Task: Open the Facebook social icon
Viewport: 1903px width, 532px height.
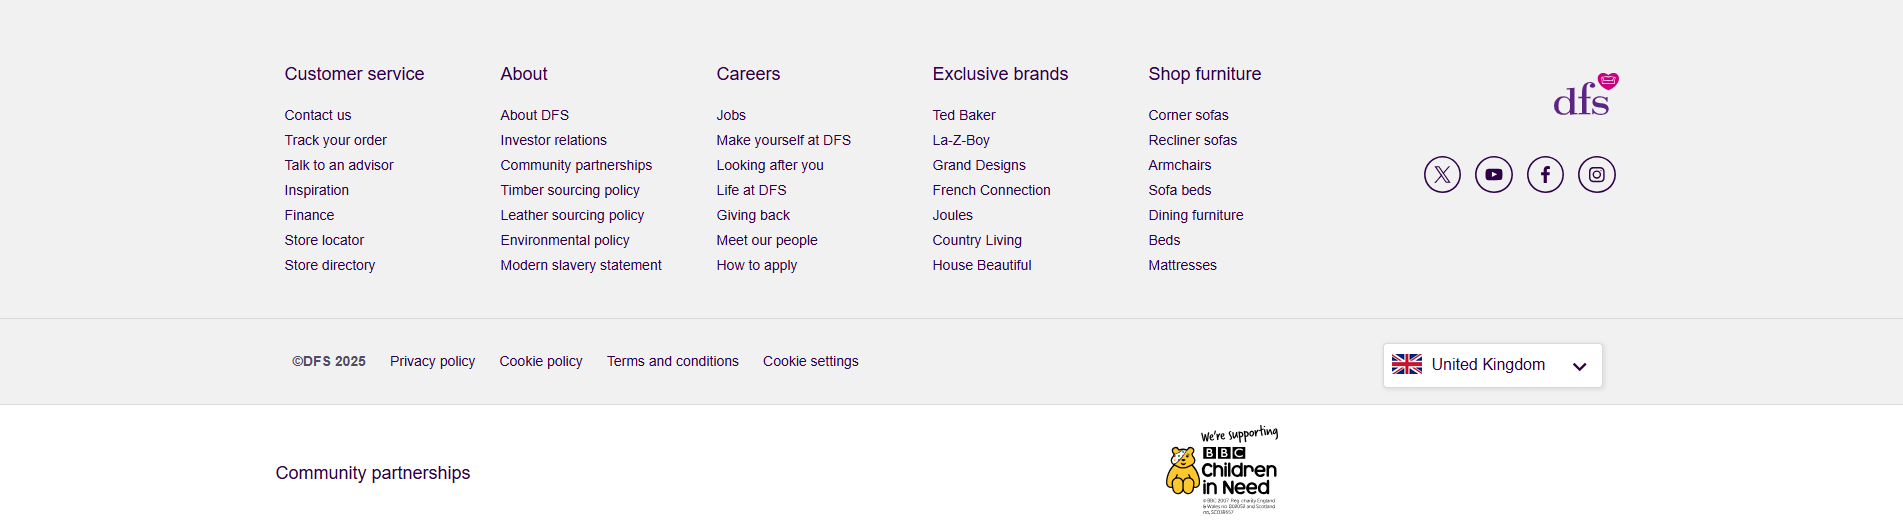Action: point(1545,175)
